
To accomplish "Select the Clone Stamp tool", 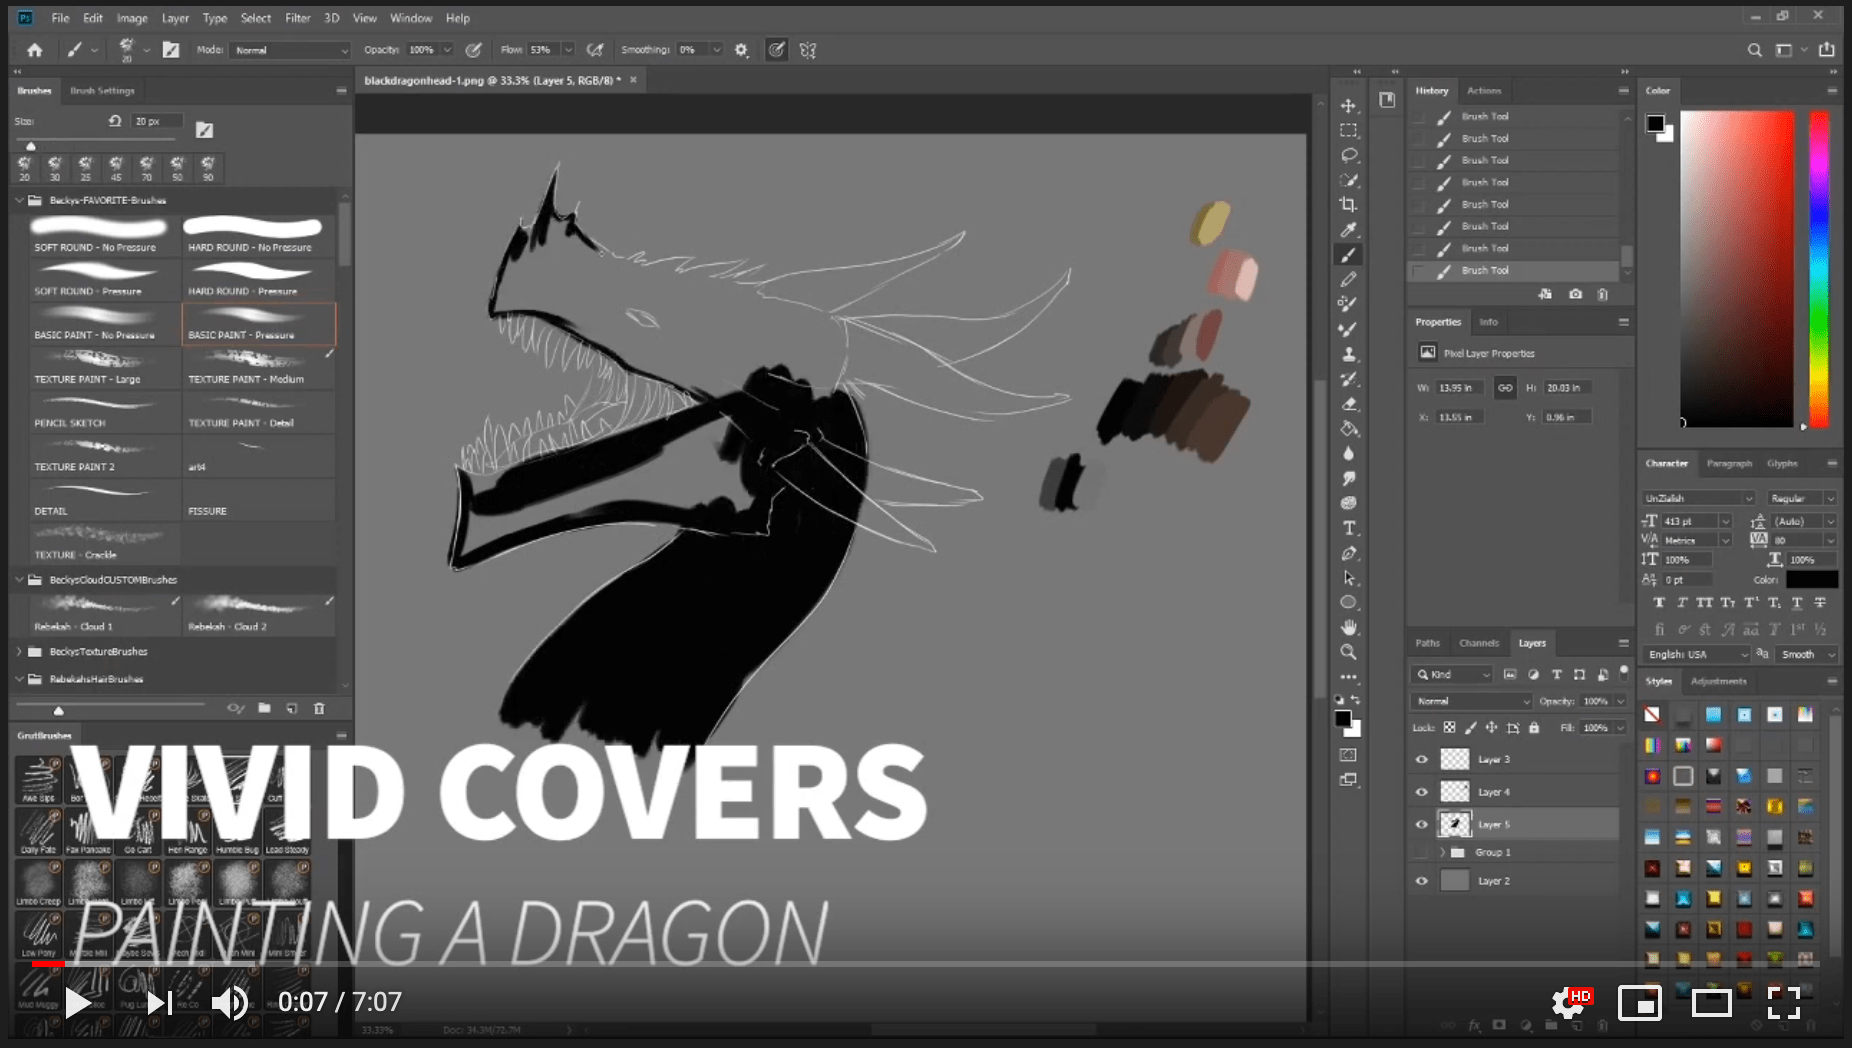I will [1348, 354].
